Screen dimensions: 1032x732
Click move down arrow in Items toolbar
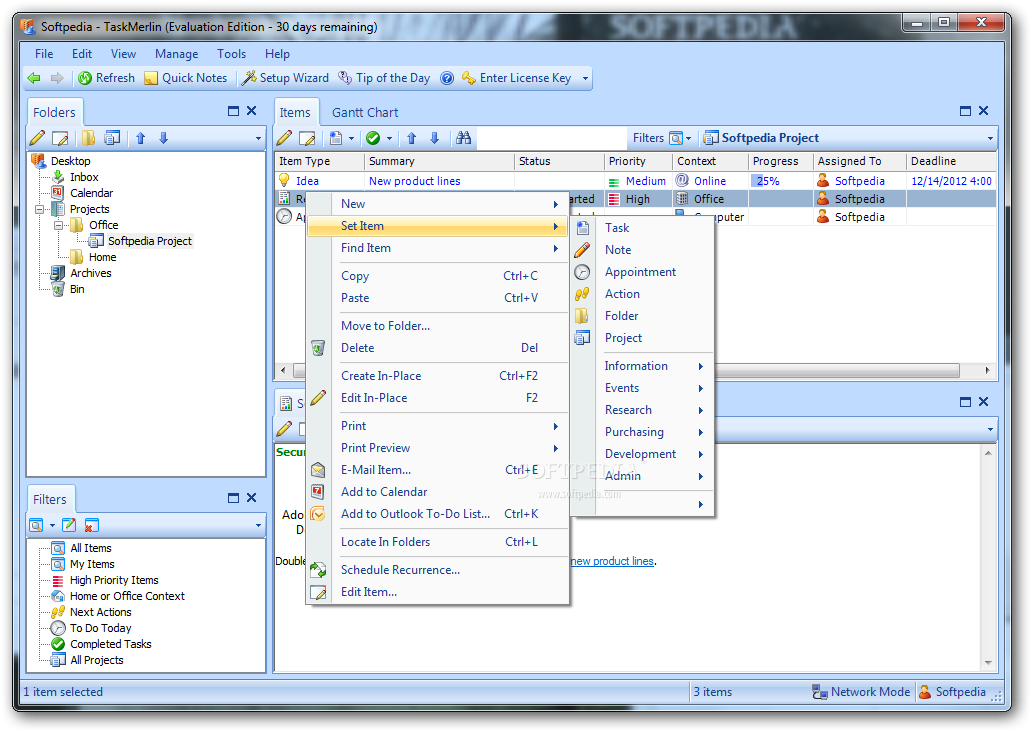click(434, 138)
